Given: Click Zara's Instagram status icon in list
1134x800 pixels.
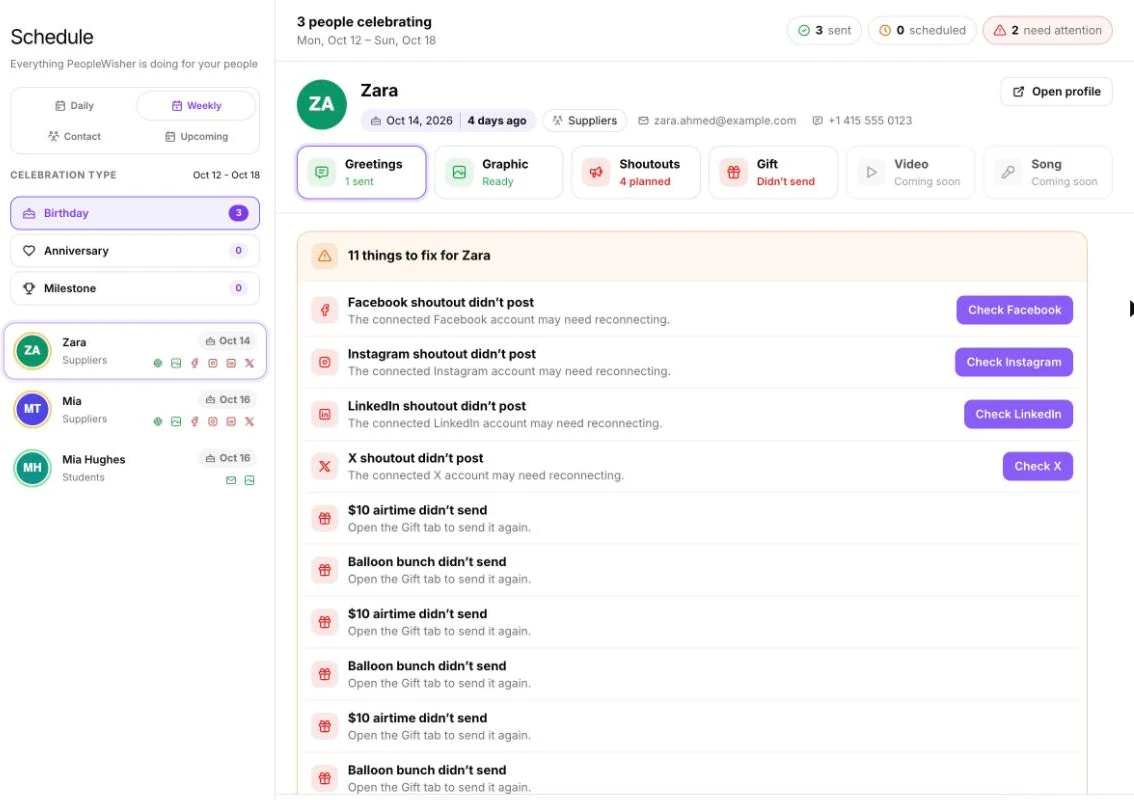Looking at the screenshot, I should point(213,363).
